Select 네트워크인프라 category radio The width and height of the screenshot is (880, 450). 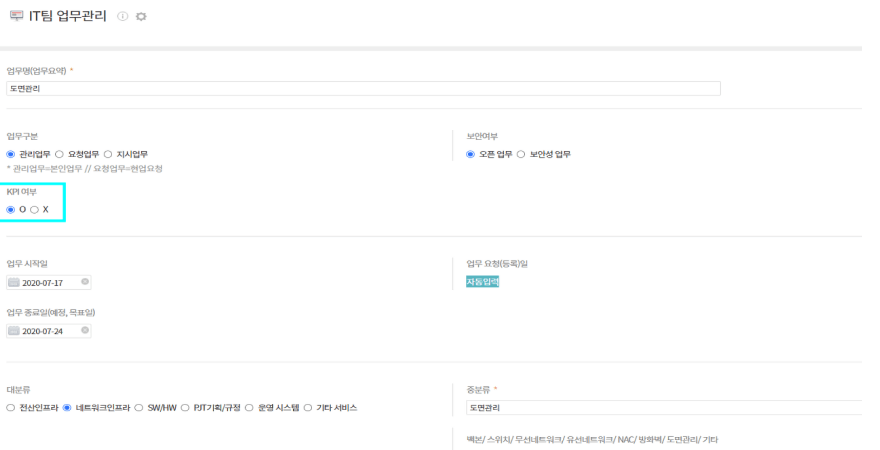(67, 408)
